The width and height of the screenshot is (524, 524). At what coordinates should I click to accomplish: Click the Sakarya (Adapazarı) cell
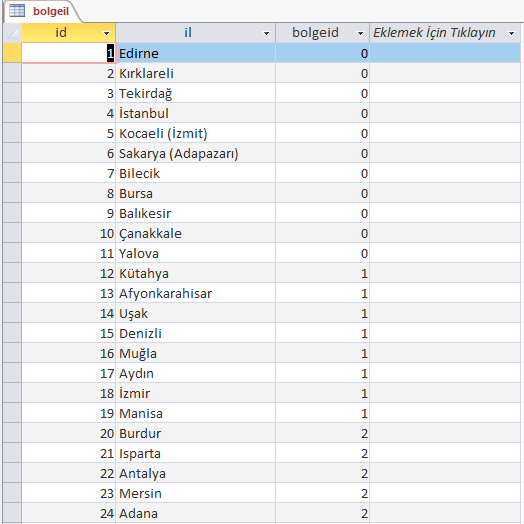(x=195, y=153)
